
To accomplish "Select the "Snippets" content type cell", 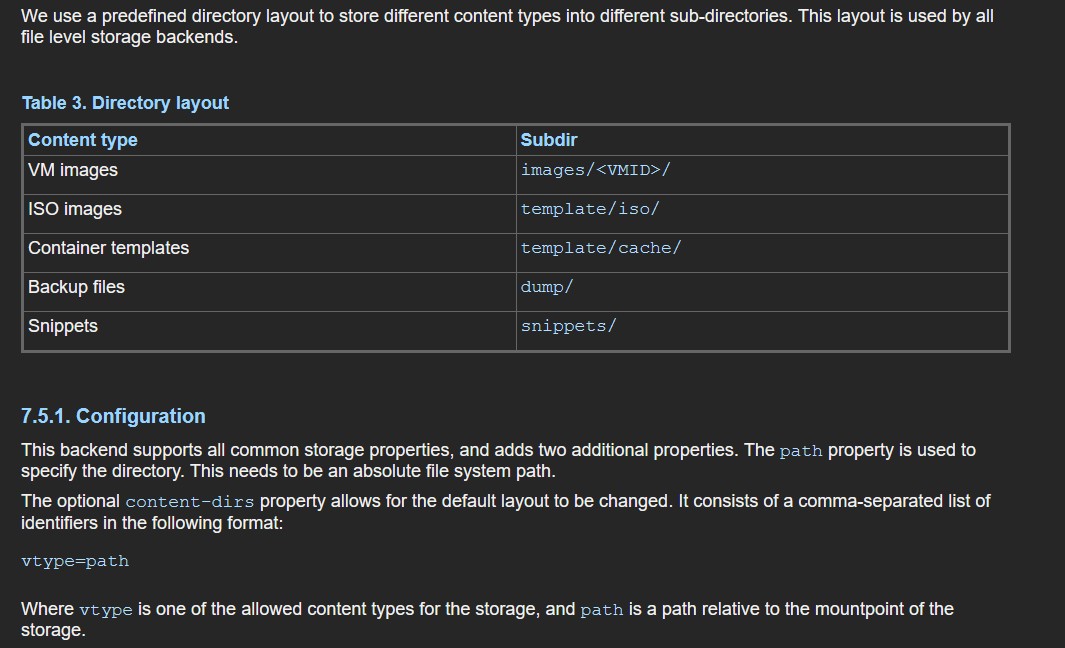I will click(63, 326).
